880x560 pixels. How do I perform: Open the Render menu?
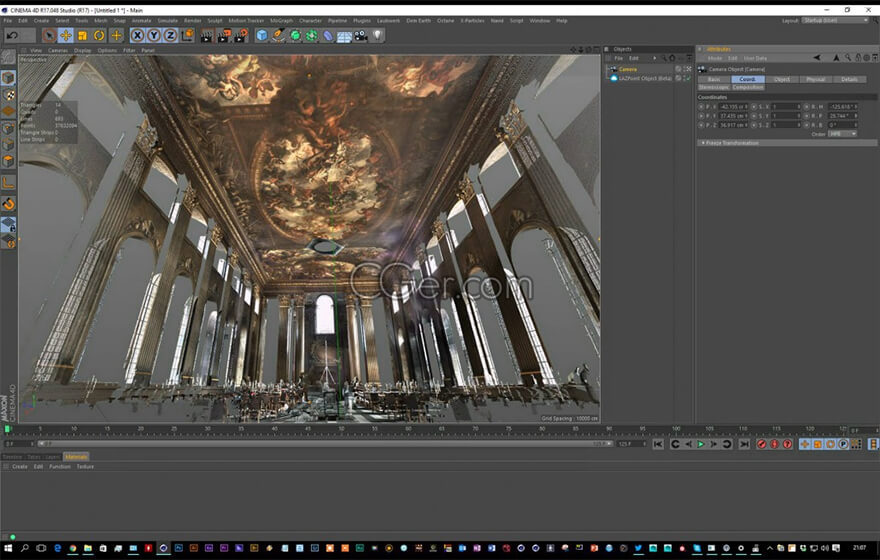192,21
